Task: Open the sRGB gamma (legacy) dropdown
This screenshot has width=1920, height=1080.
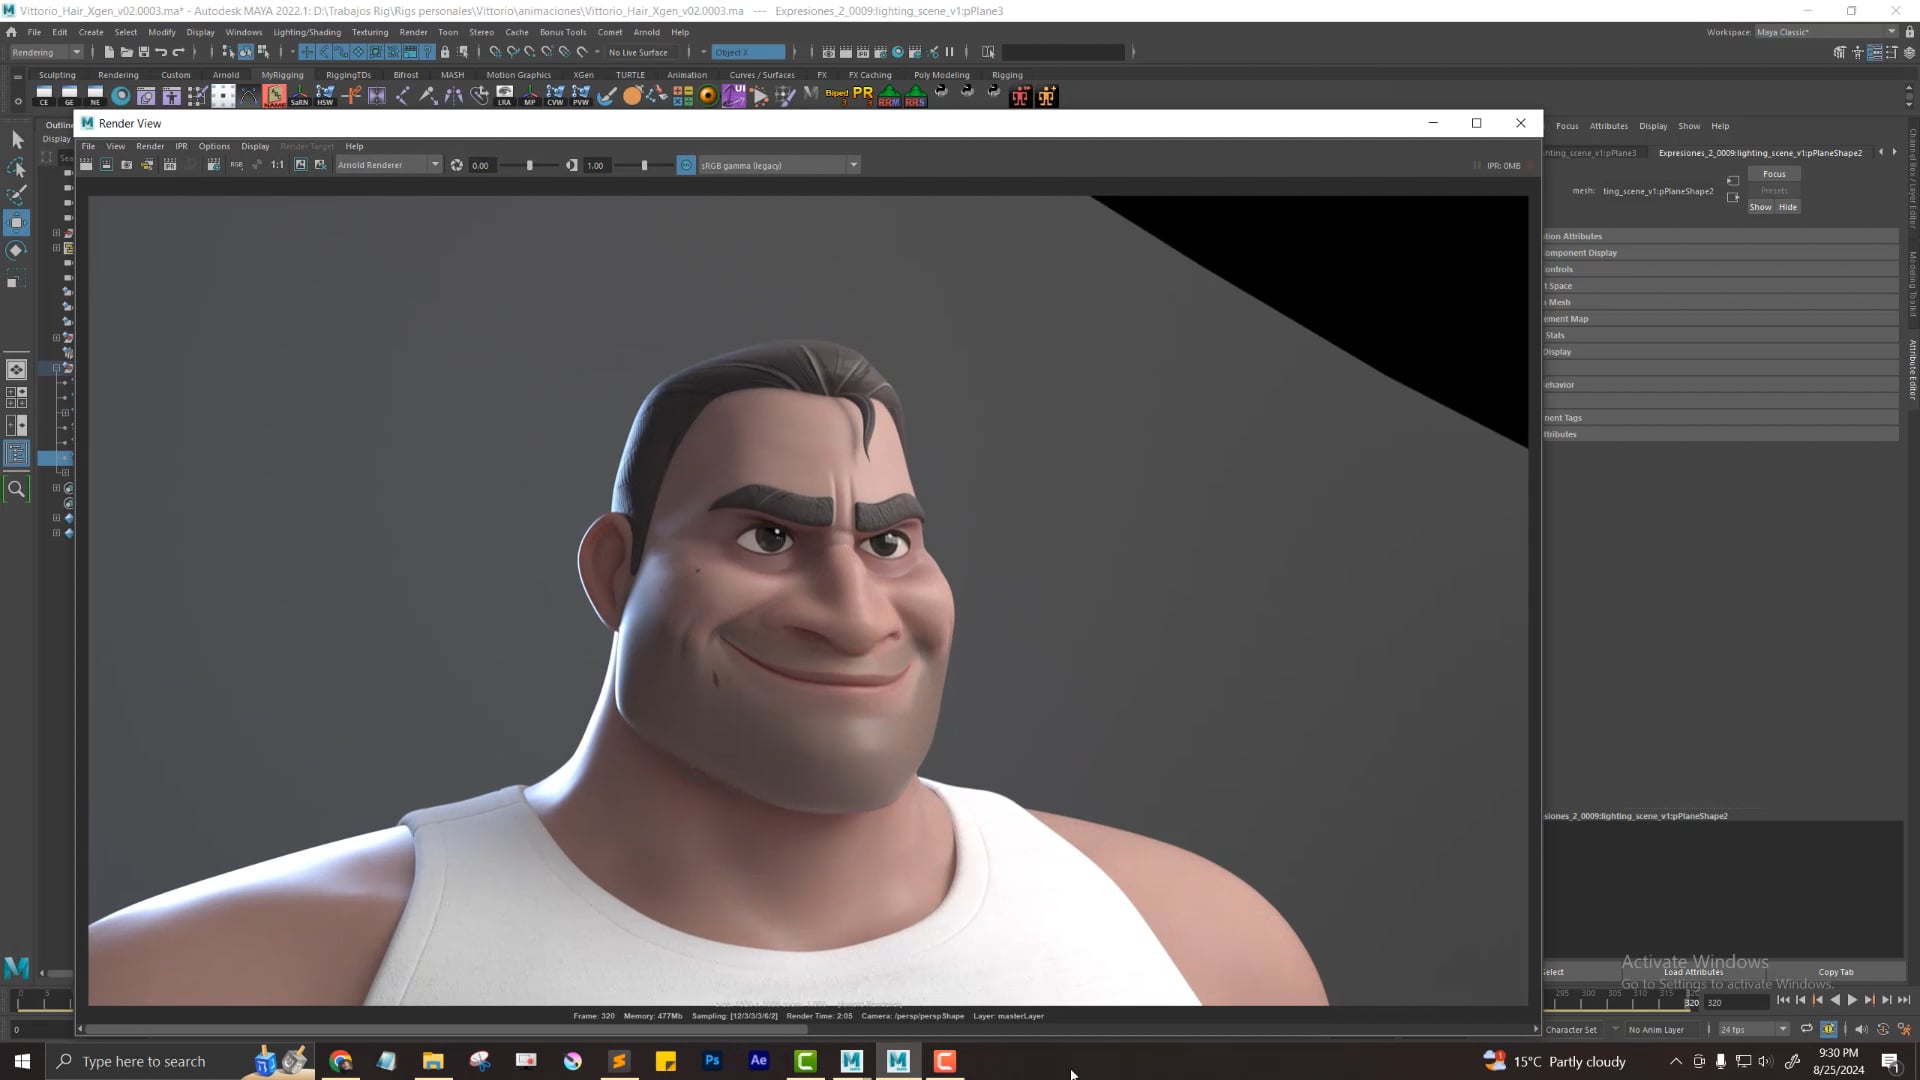Action: pos(853,165)
